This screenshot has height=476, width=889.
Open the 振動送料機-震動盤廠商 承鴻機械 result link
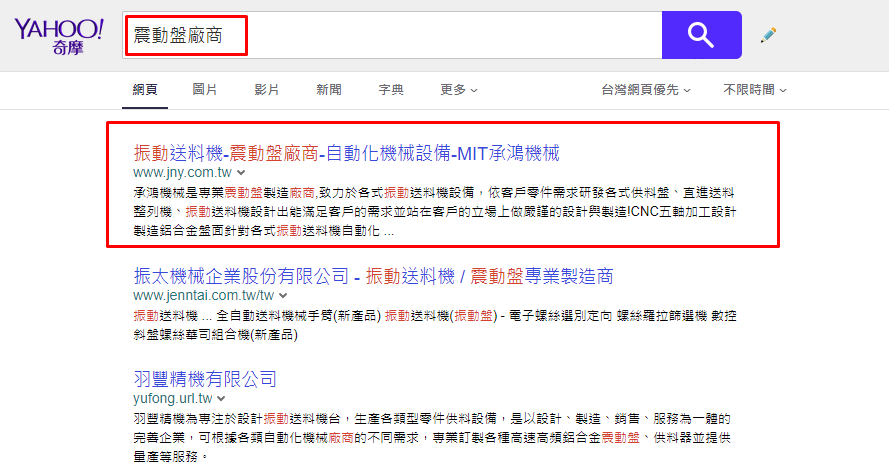346,153
